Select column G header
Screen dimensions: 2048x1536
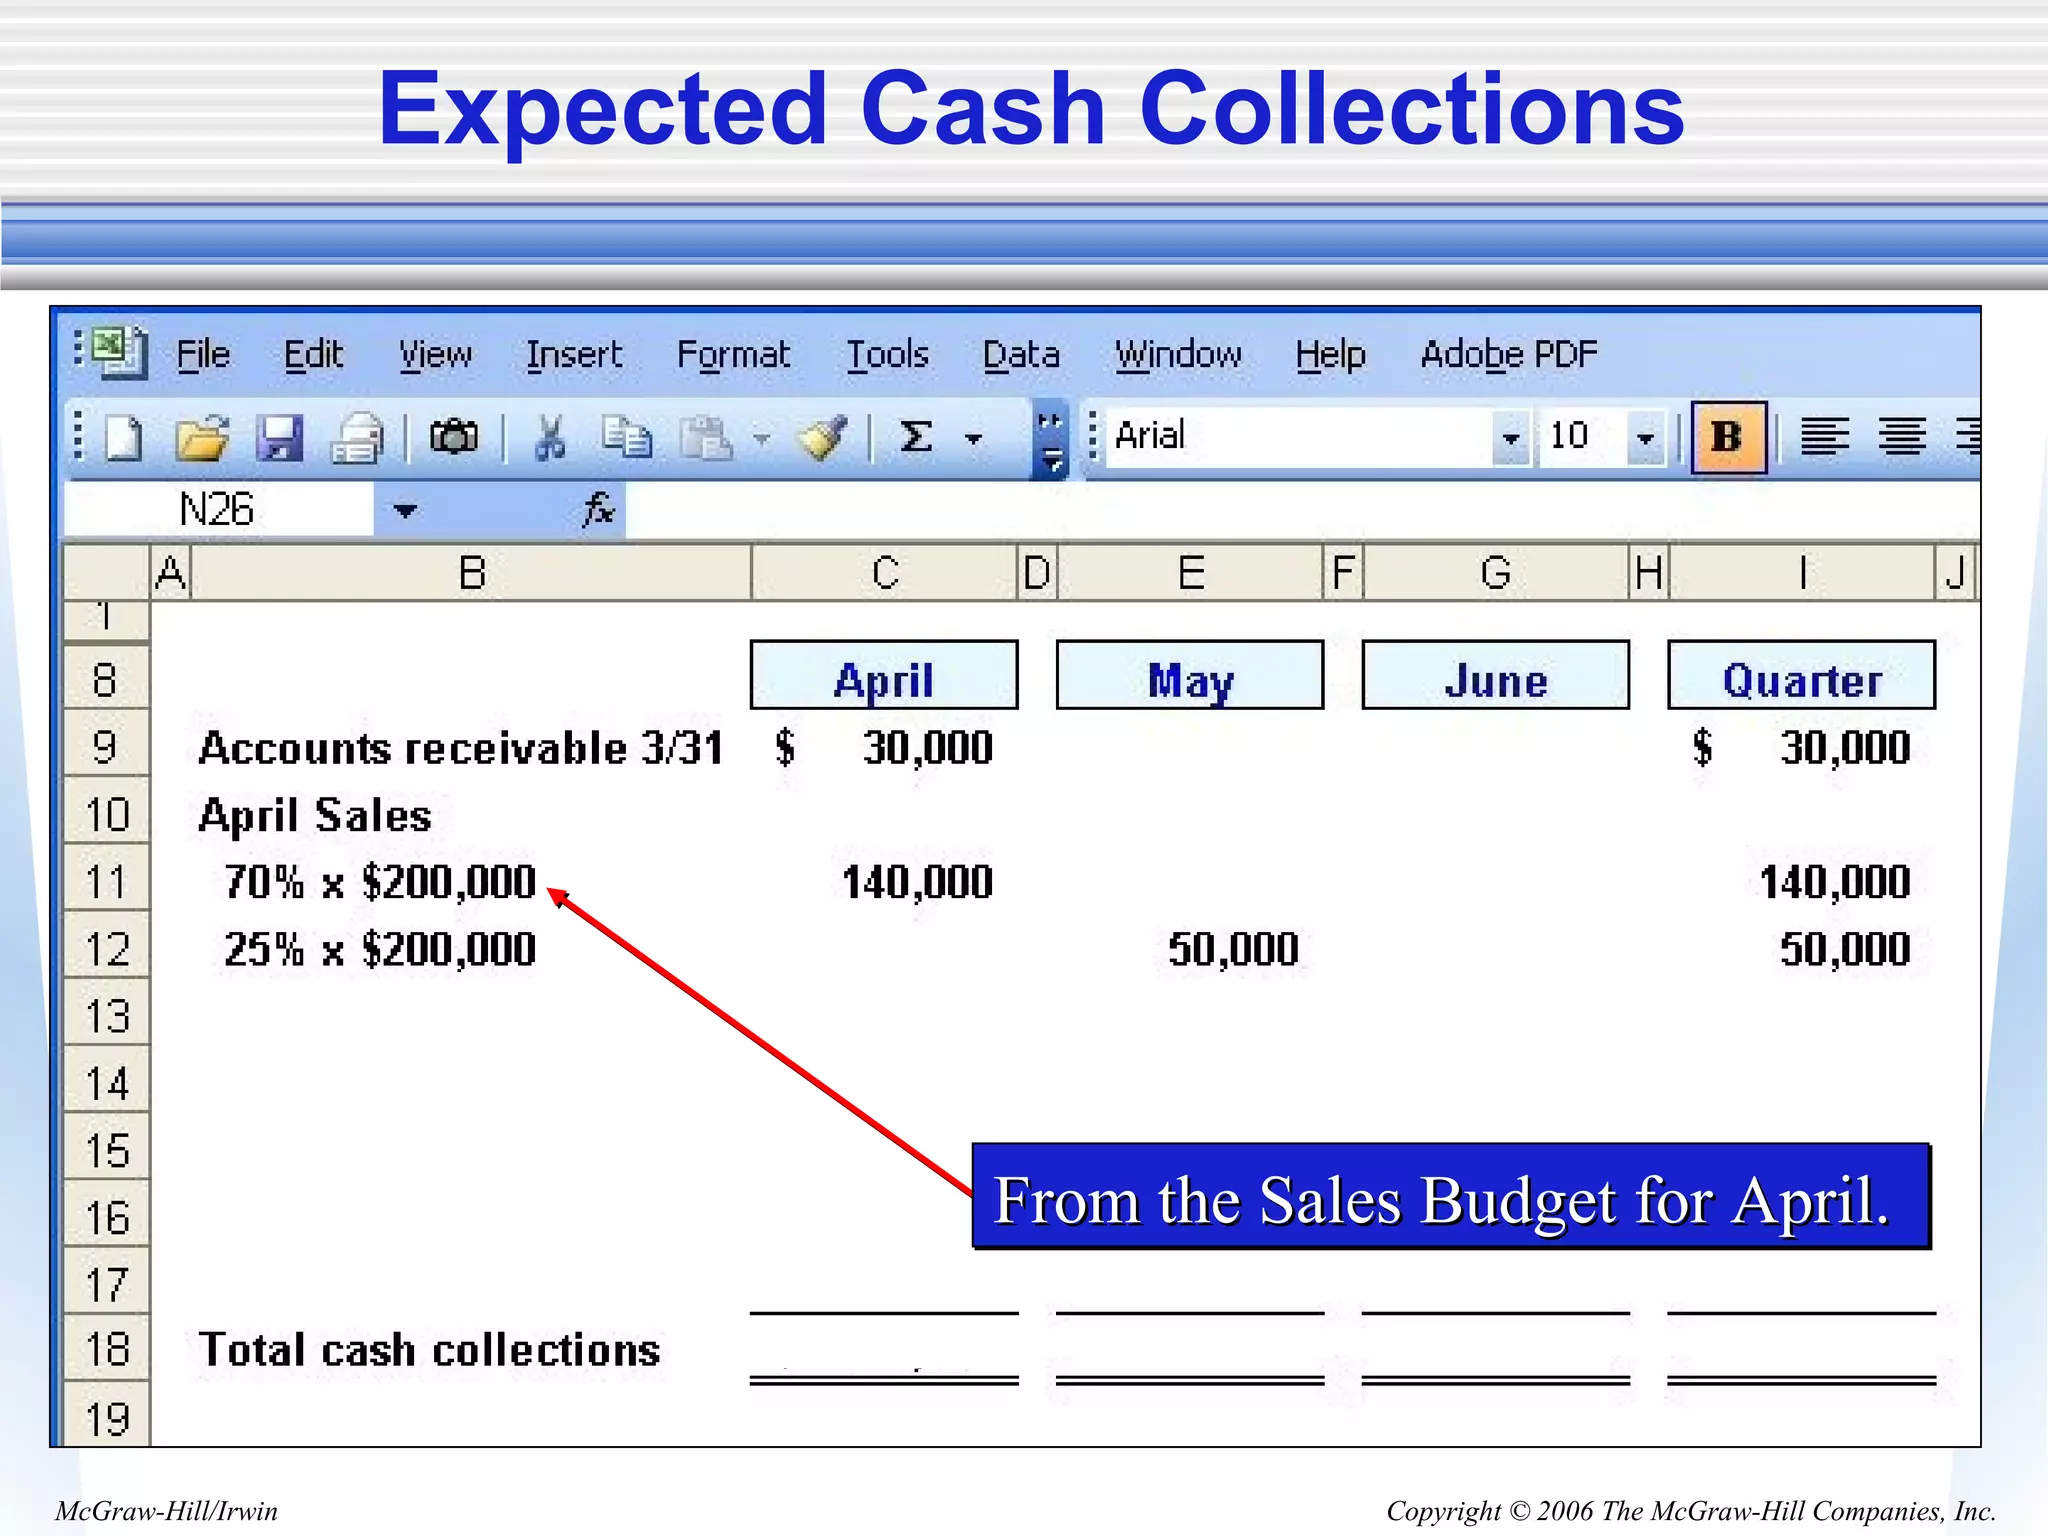[x=1496, y=573]
